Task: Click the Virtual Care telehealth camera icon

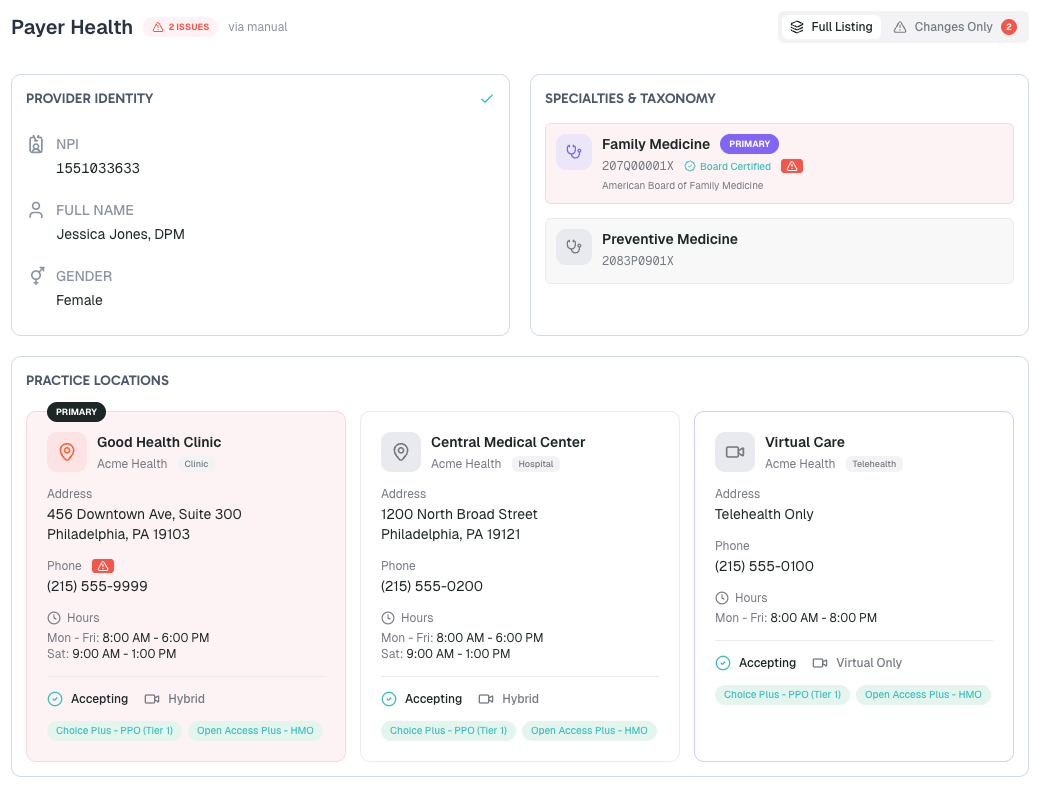Action: point(734,452)
